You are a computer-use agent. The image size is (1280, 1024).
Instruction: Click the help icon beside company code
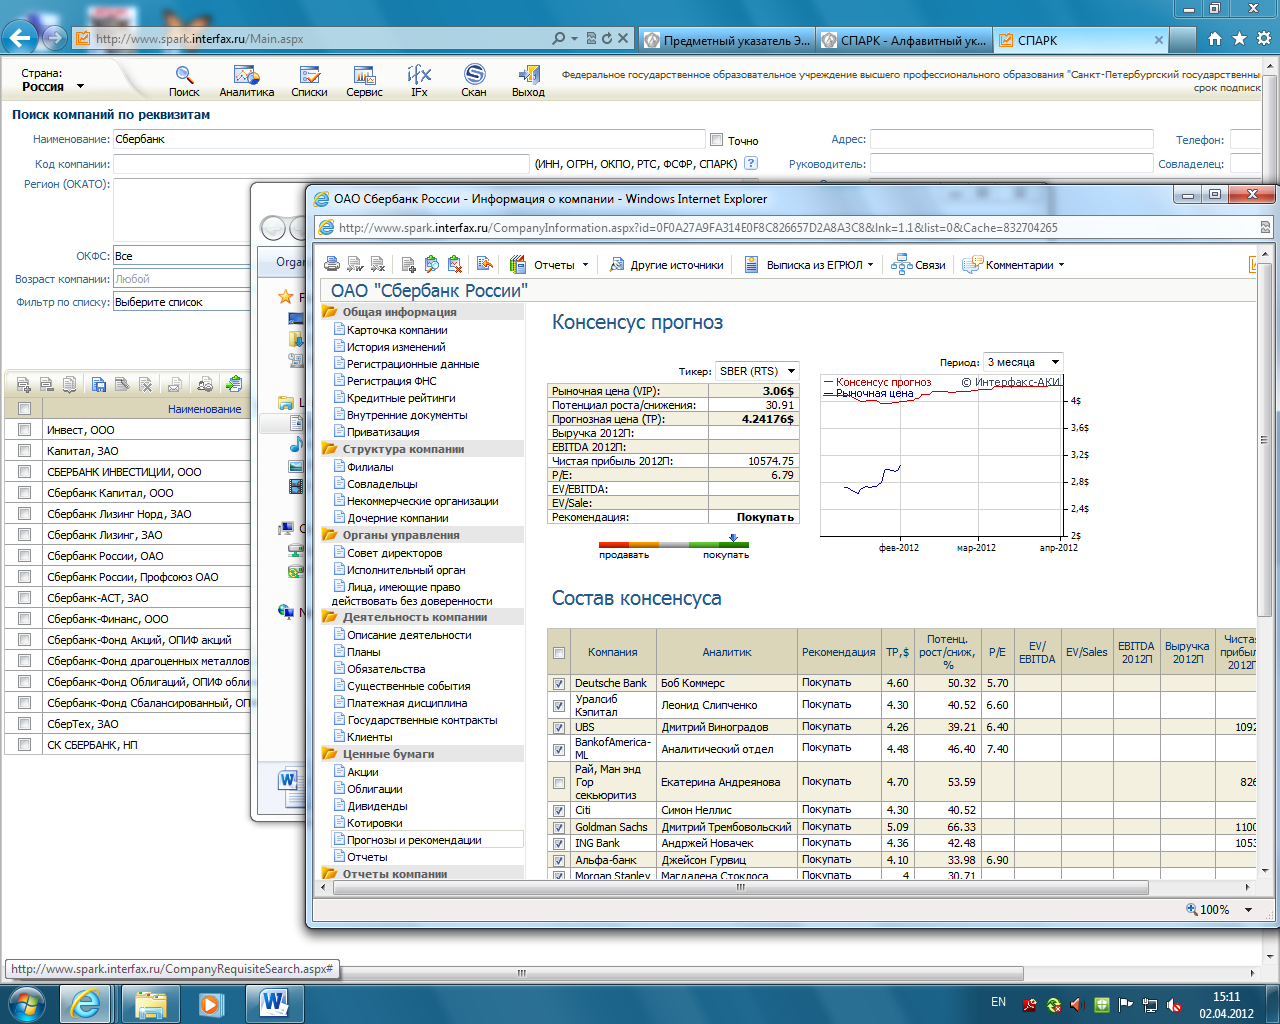(x=751, y=163)
